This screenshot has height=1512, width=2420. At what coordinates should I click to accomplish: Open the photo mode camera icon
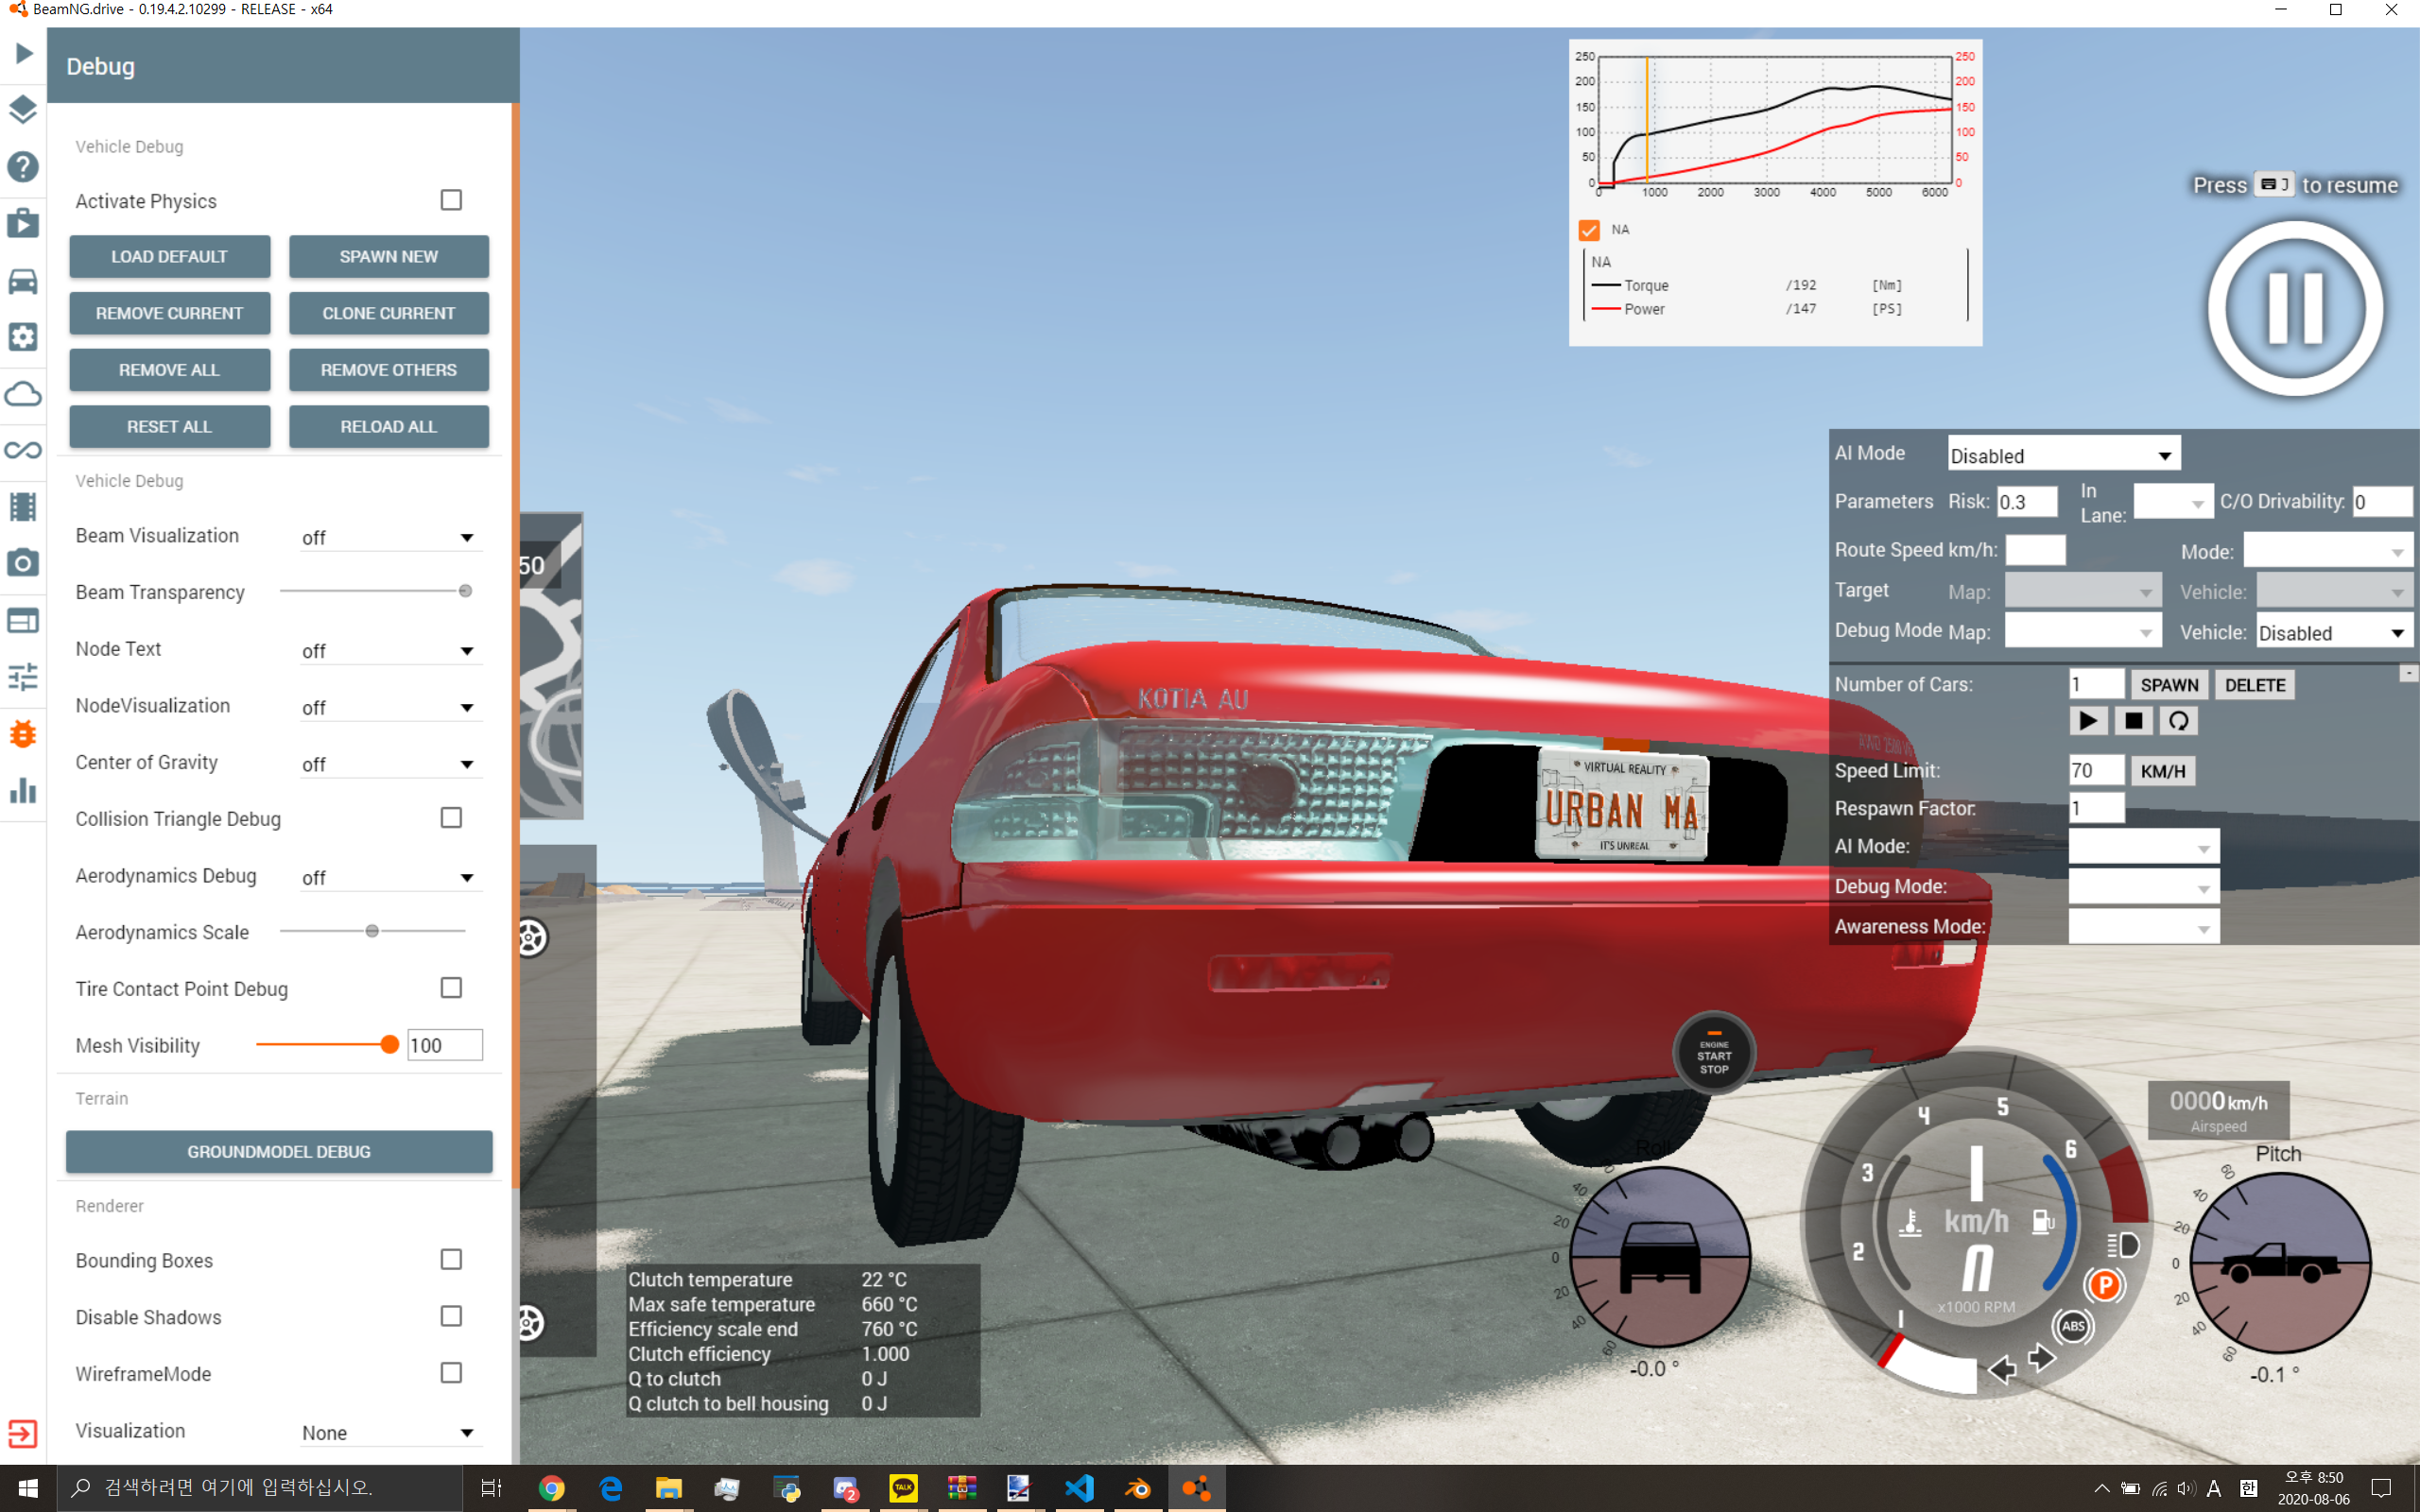(x=23, y=563)
